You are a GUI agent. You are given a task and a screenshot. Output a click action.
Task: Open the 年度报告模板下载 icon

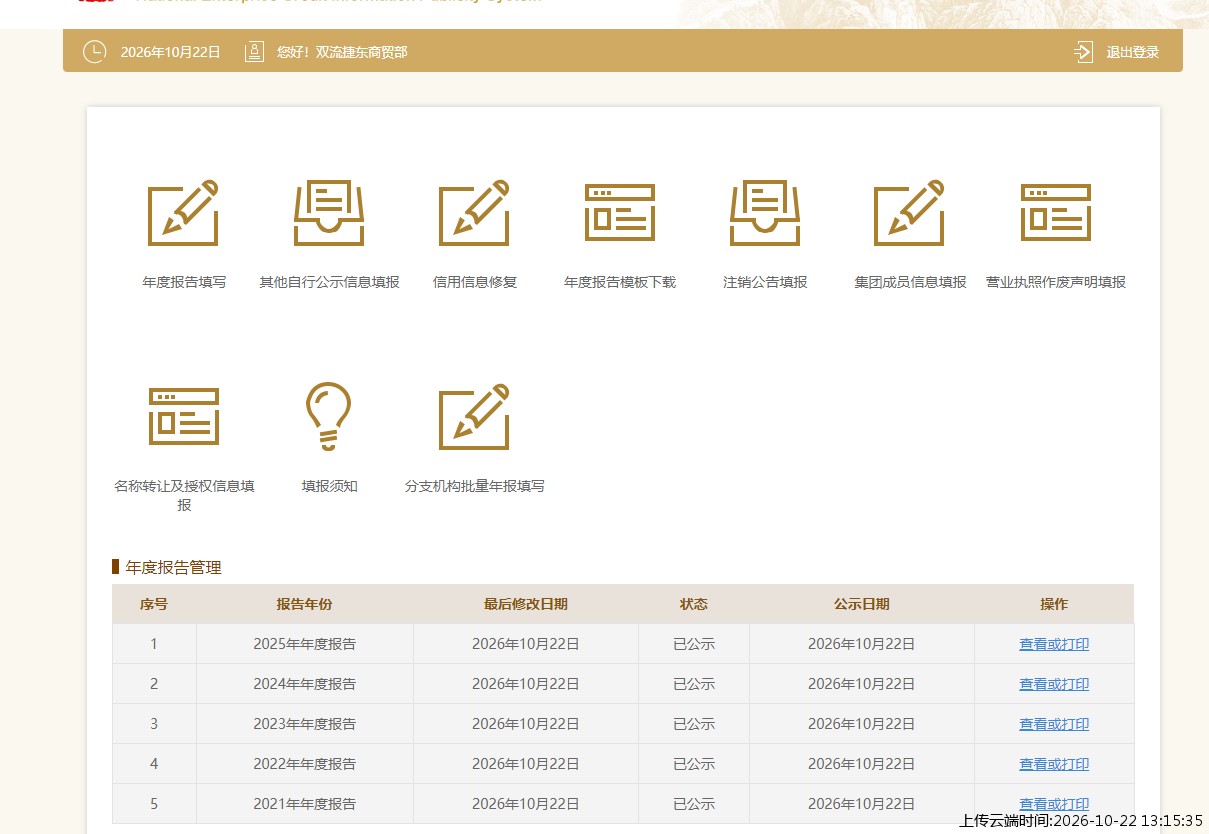[620, 213]
